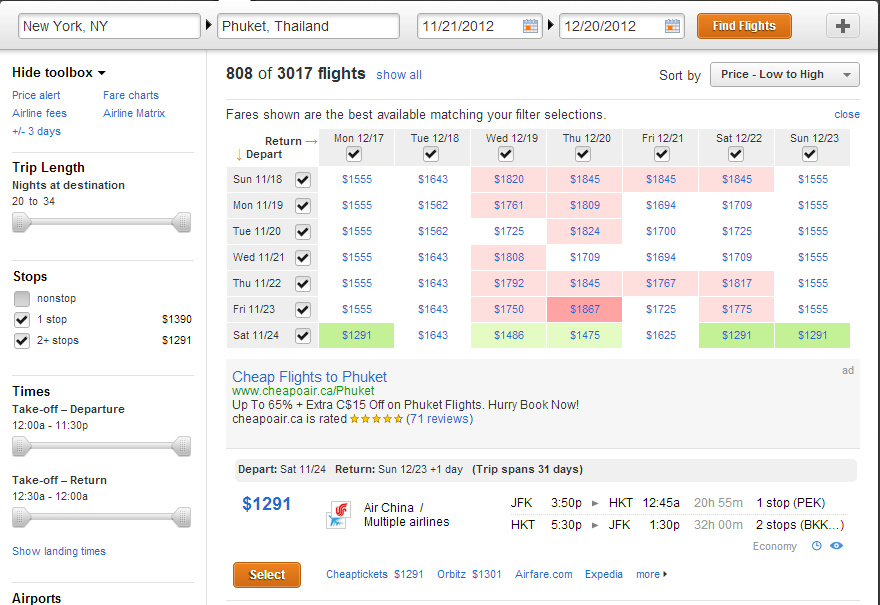Click the show all flights link

click(398, 75)
